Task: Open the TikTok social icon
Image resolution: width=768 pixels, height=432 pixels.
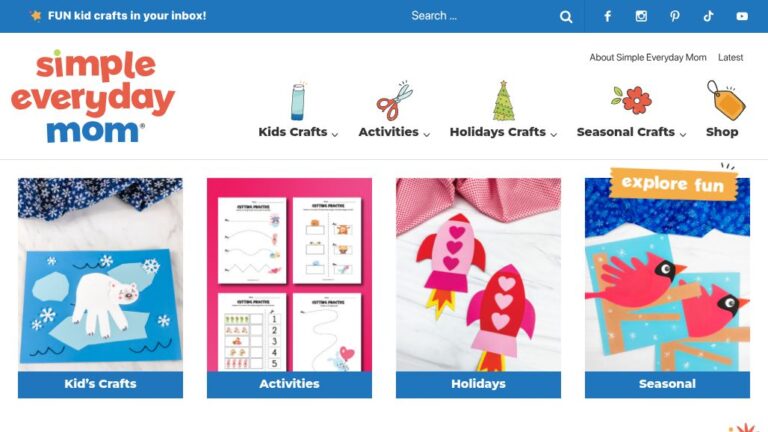Action: [708, 16]
